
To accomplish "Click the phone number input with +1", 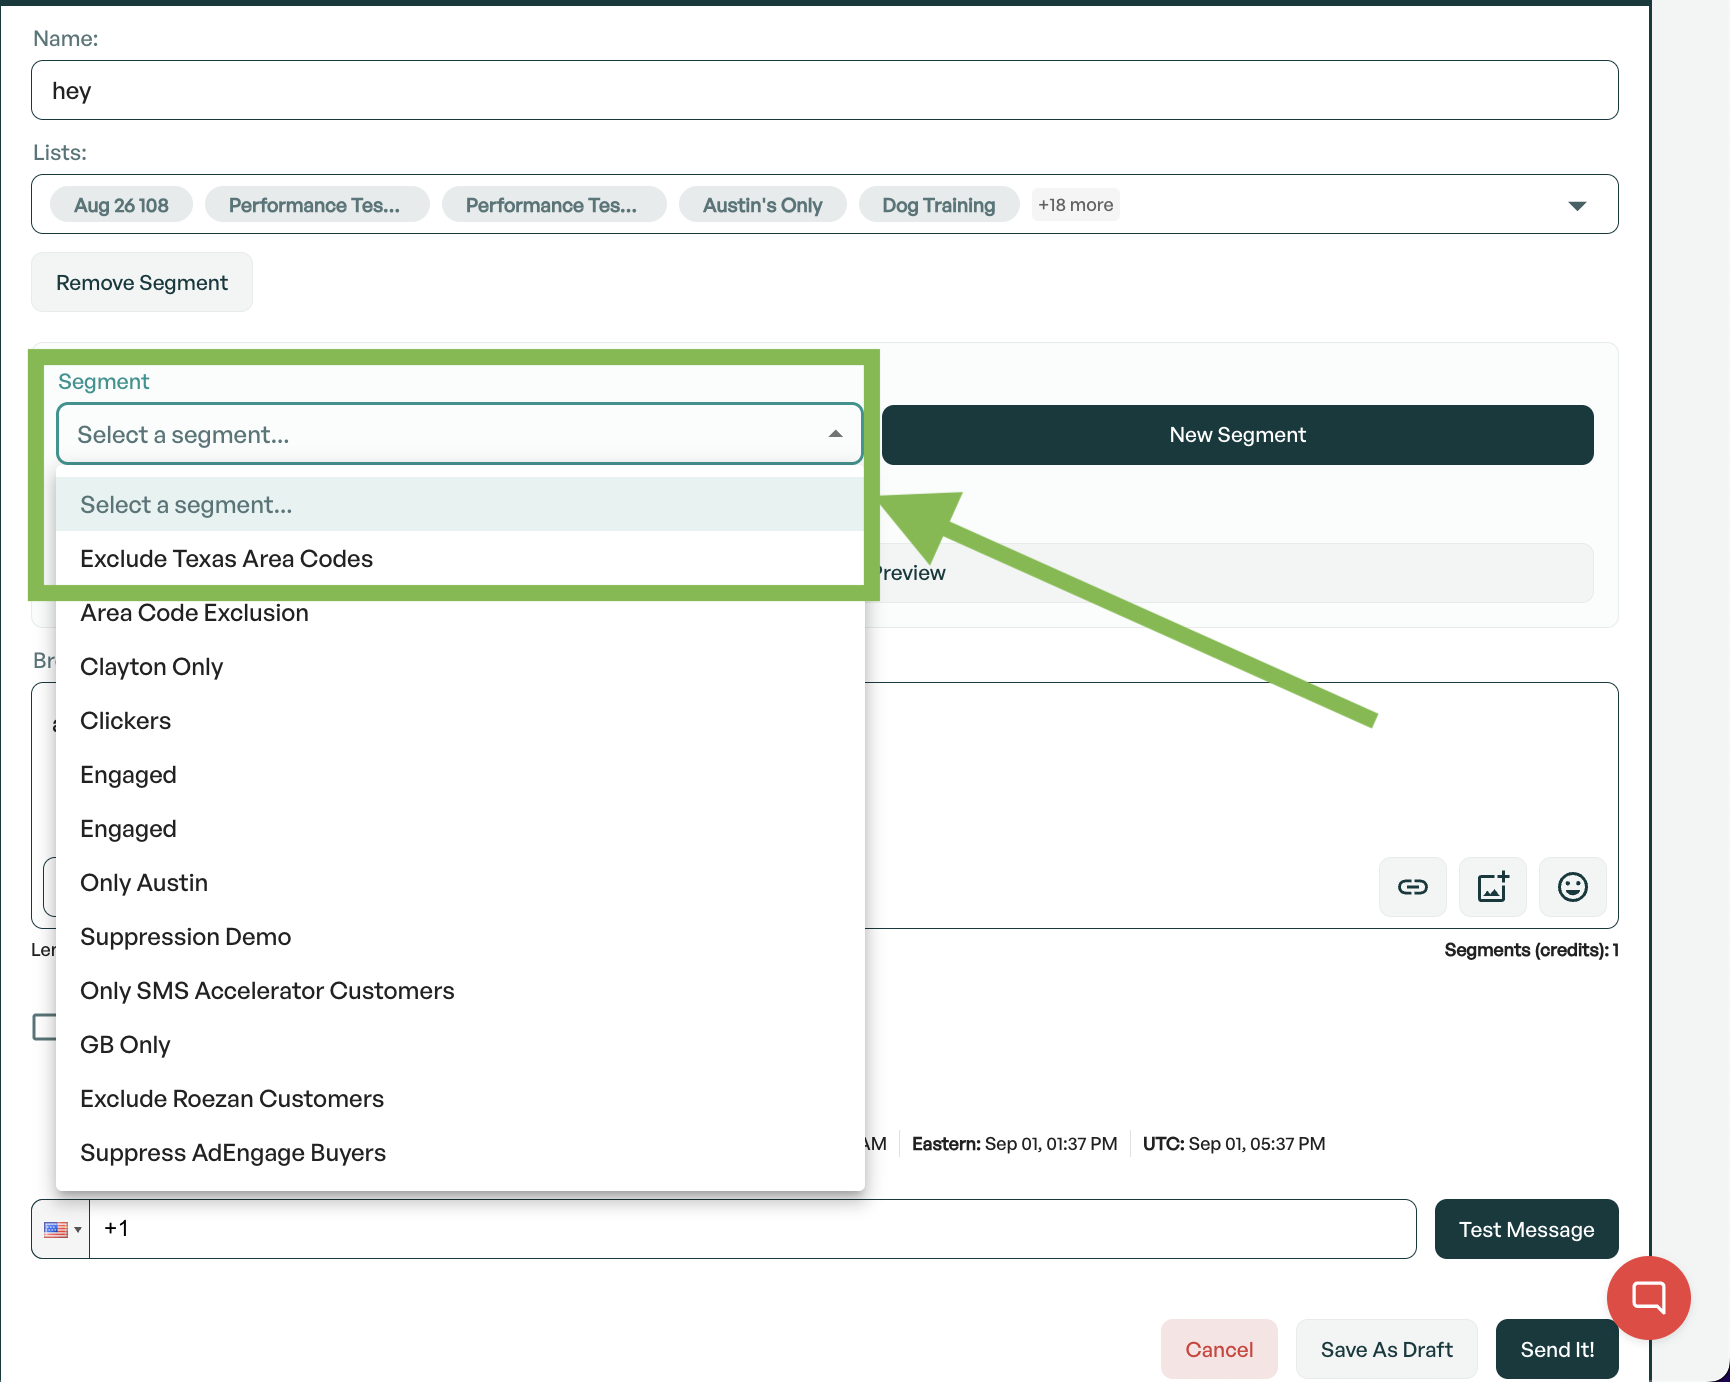I will pos(752,1229).
